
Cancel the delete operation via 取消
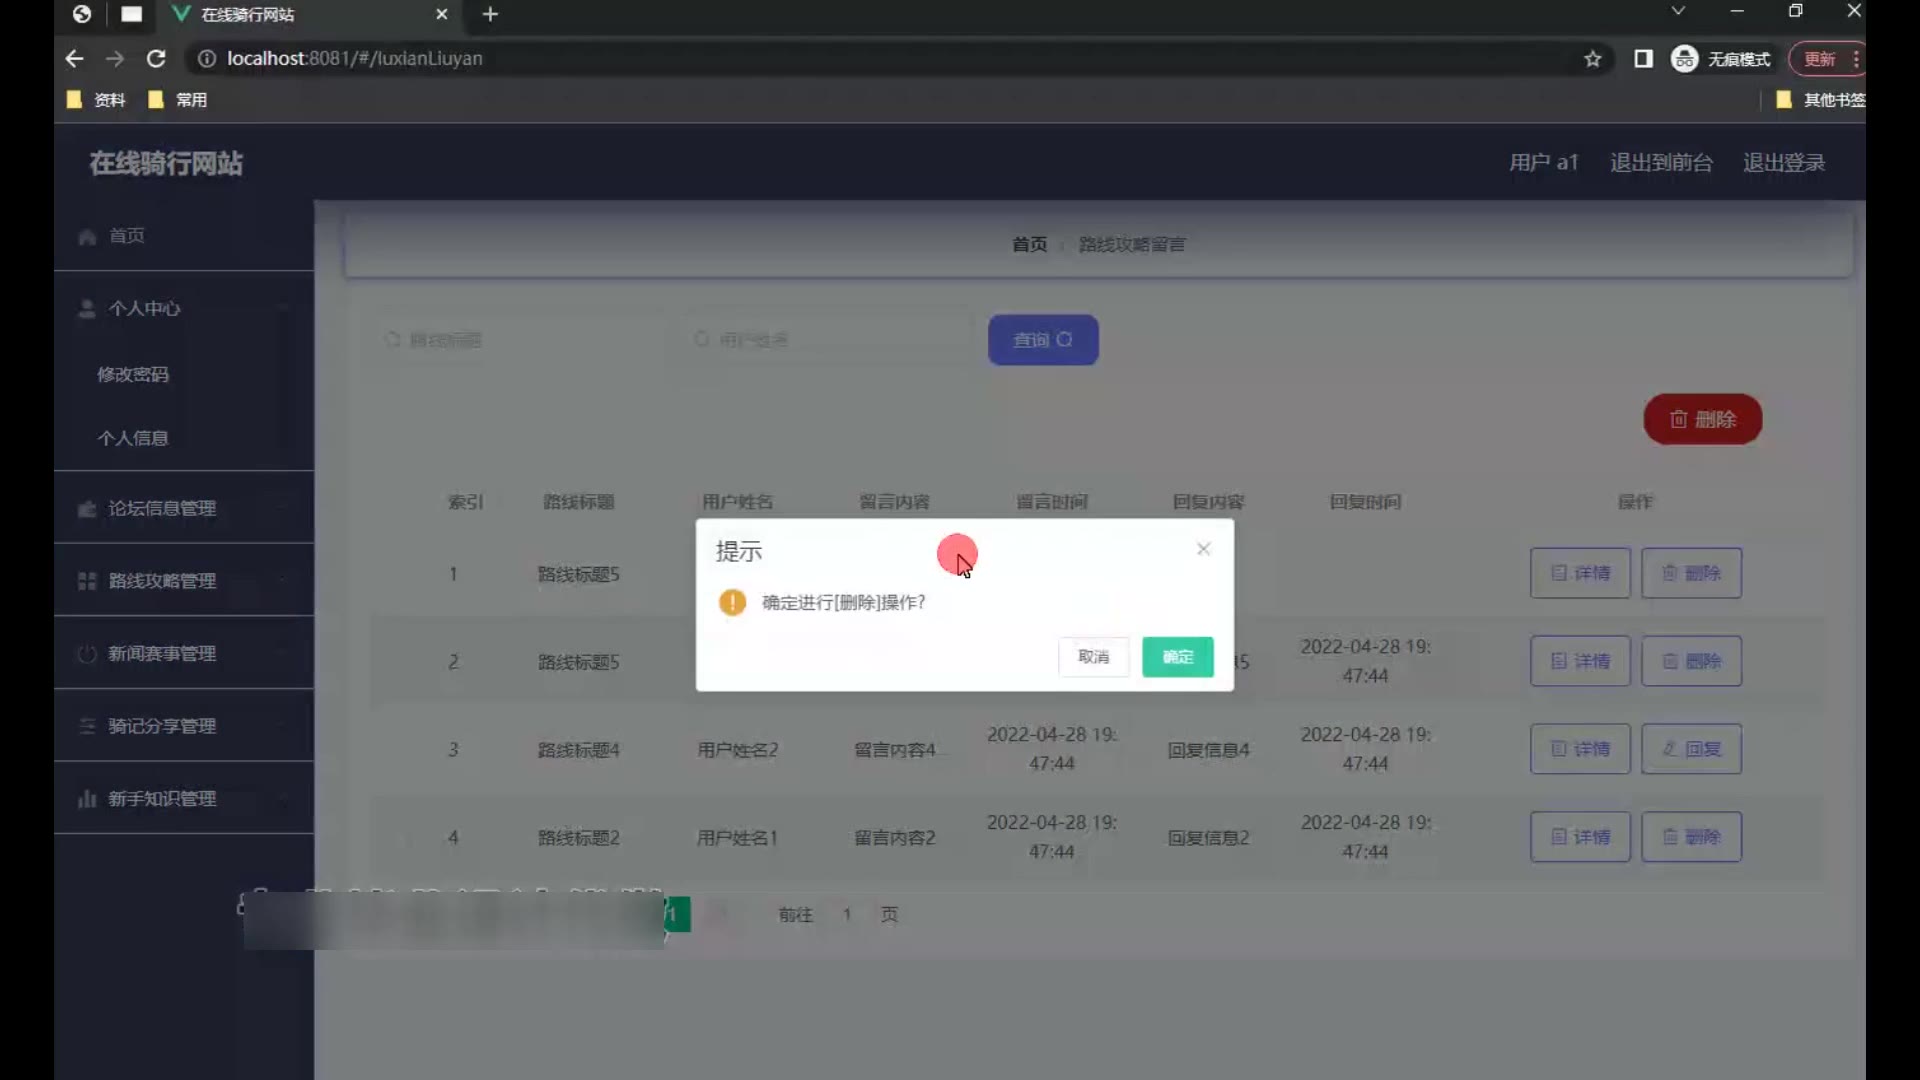pos(1093,657)
